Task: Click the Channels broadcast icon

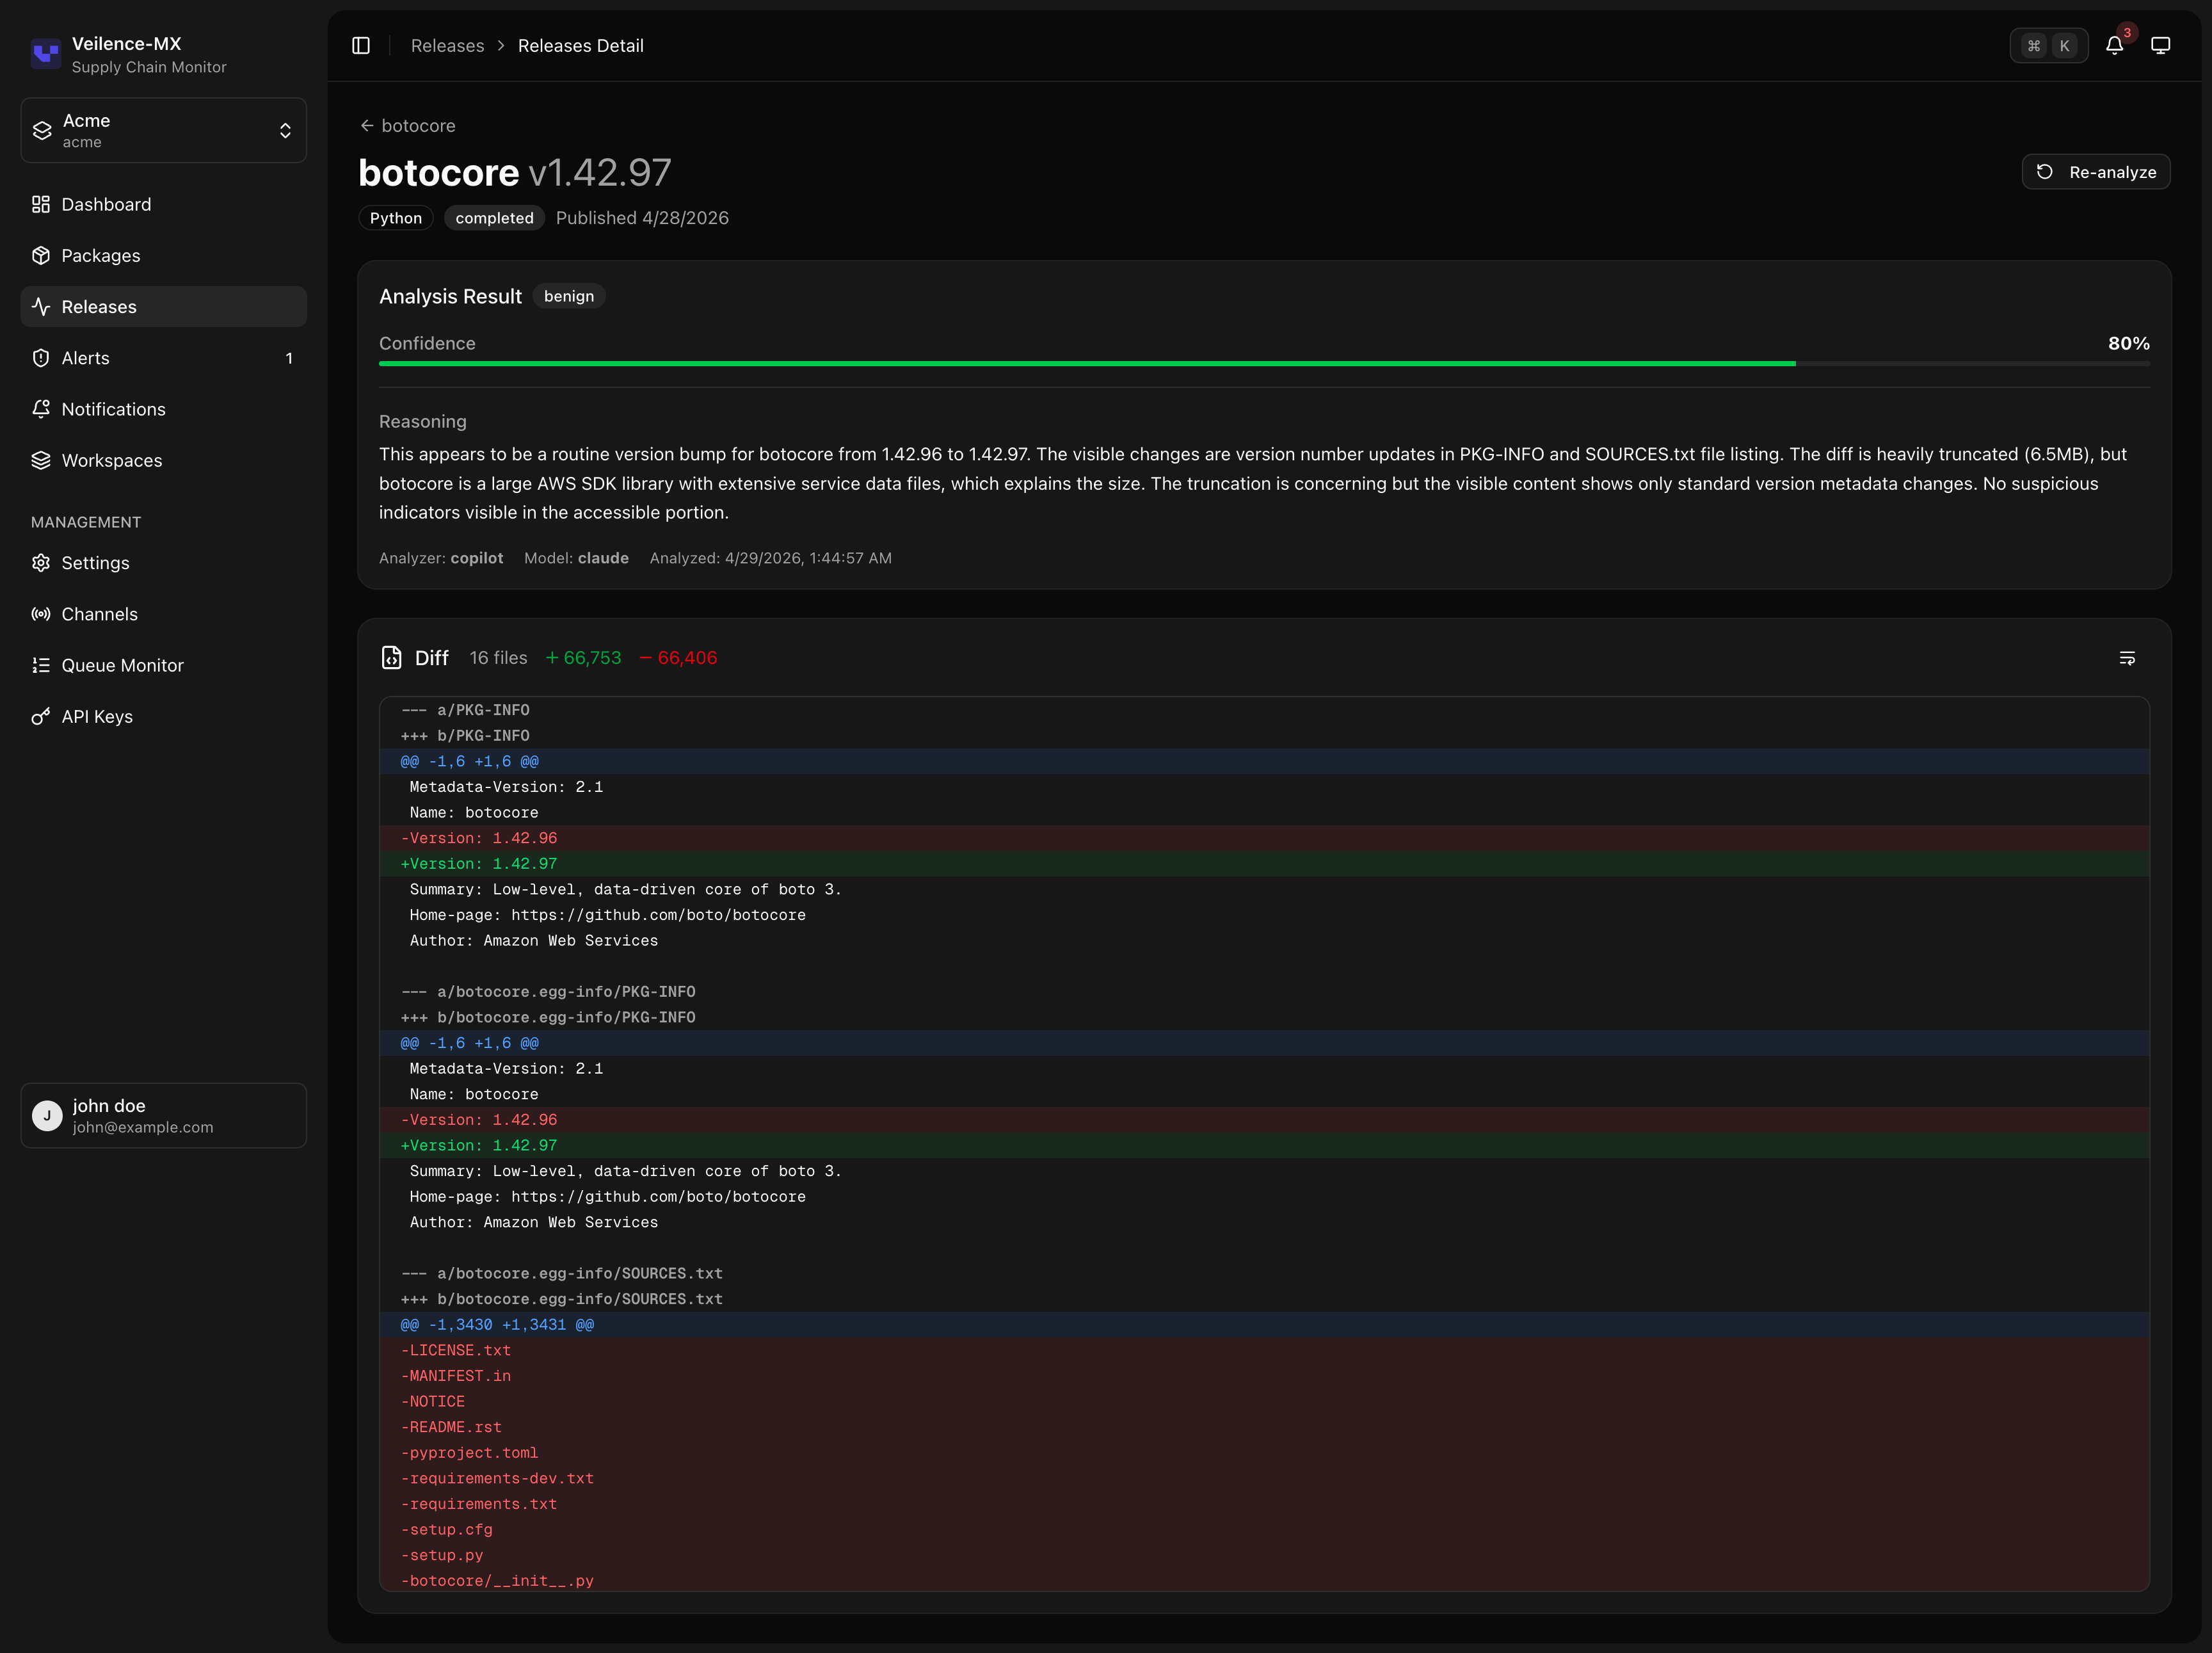Action: 41,614
